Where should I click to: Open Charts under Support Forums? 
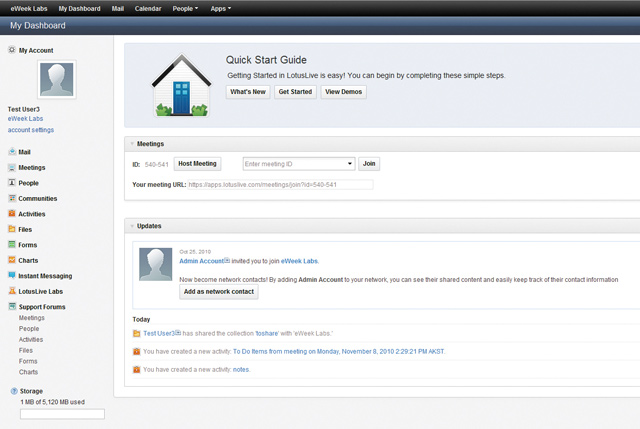(28, 372)
